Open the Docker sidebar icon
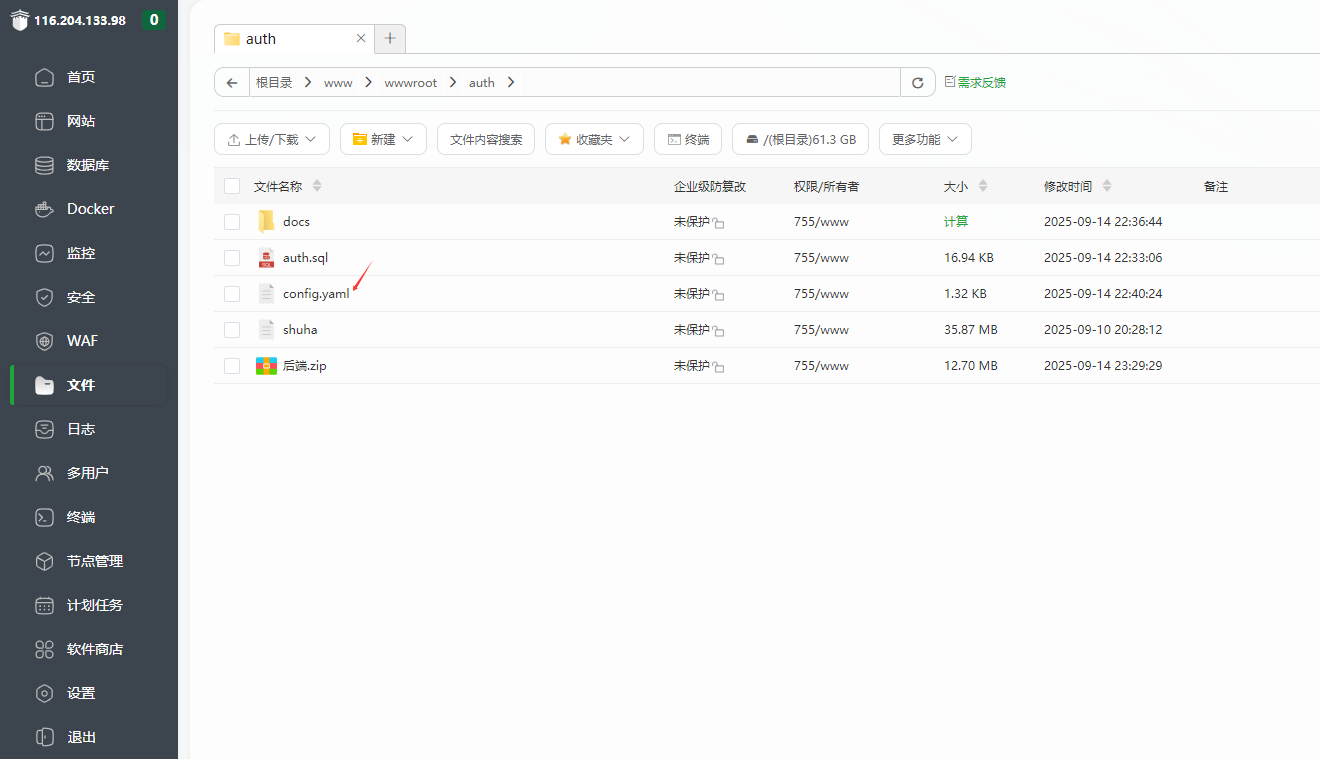 (44, 209)
